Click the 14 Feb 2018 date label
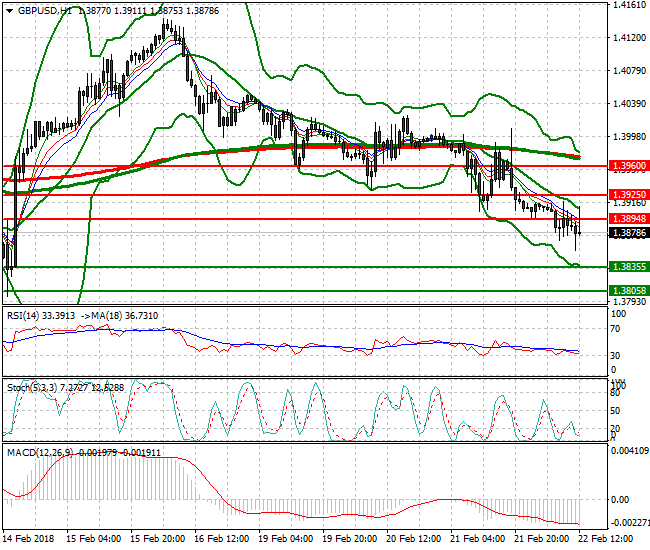This screenshot has height=550, width=650. 29,539
